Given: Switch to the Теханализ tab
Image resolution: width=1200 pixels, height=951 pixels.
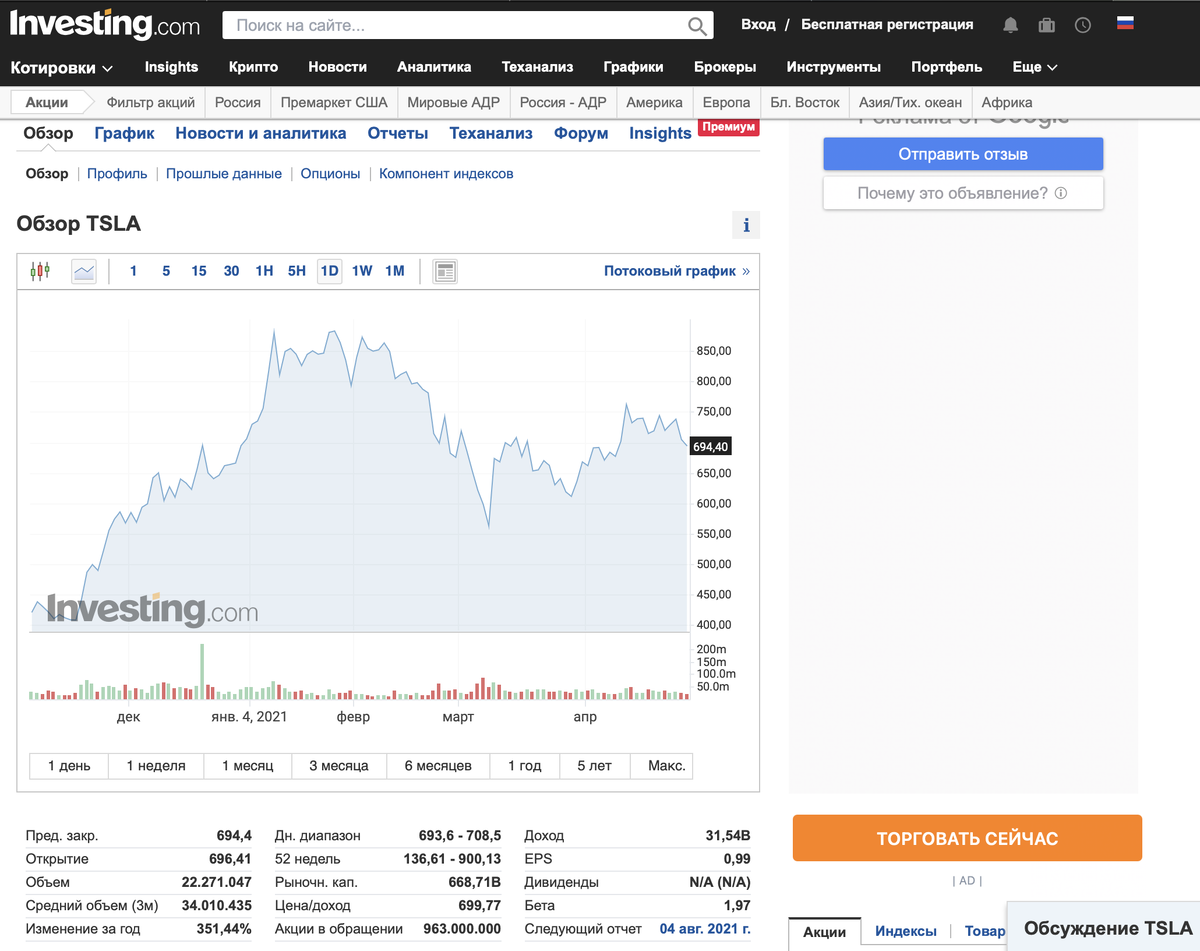Looking at the screenshot, I should 491,133.
